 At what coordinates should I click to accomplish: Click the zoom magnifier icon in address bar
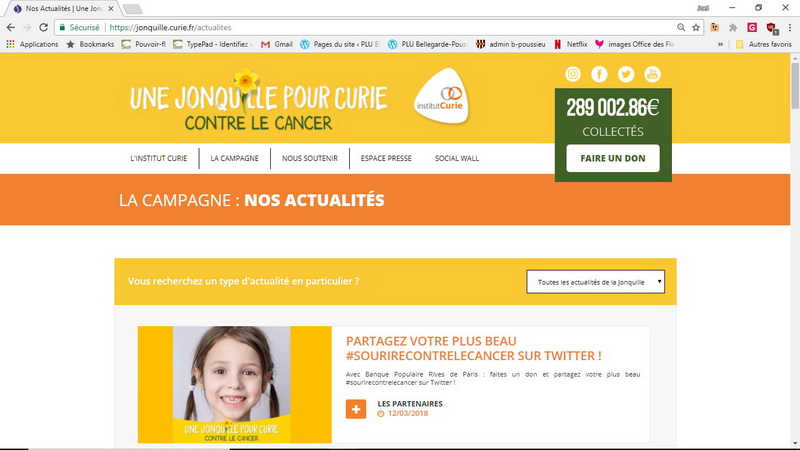click(x=681, y=28)
